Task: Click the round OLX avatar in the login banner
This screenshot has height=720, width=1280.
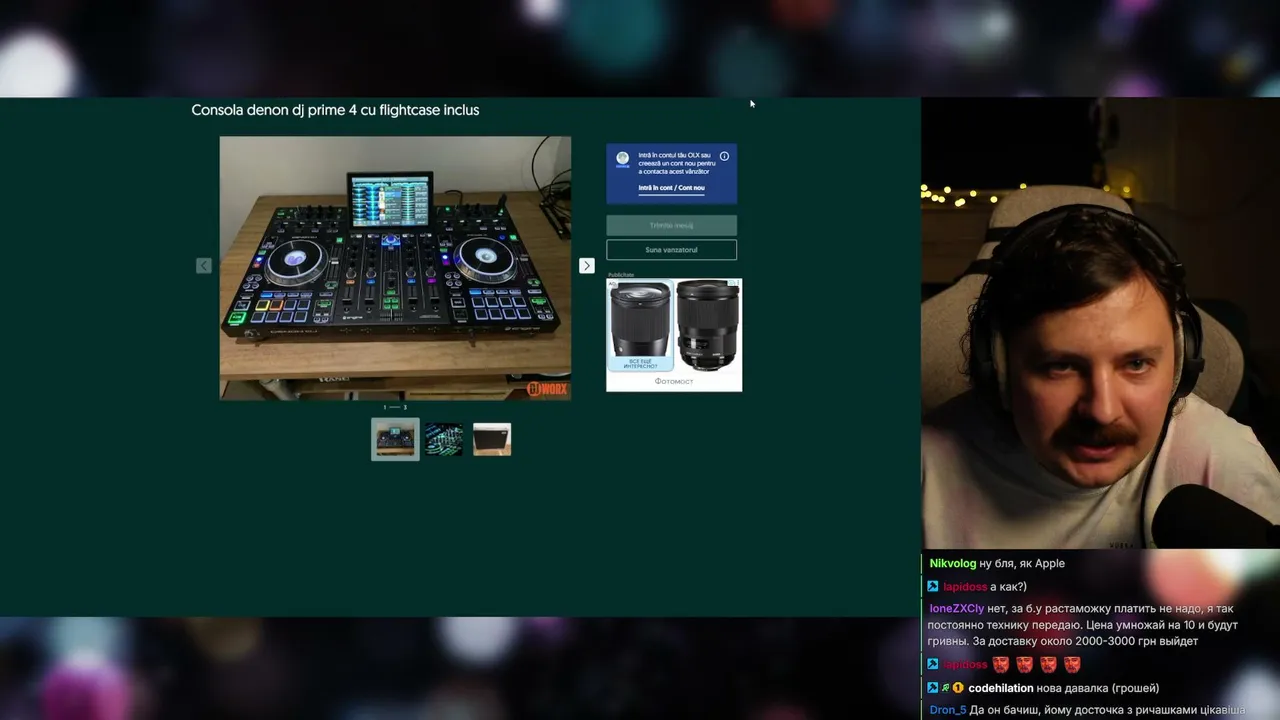Action: [x=623, y=159]
